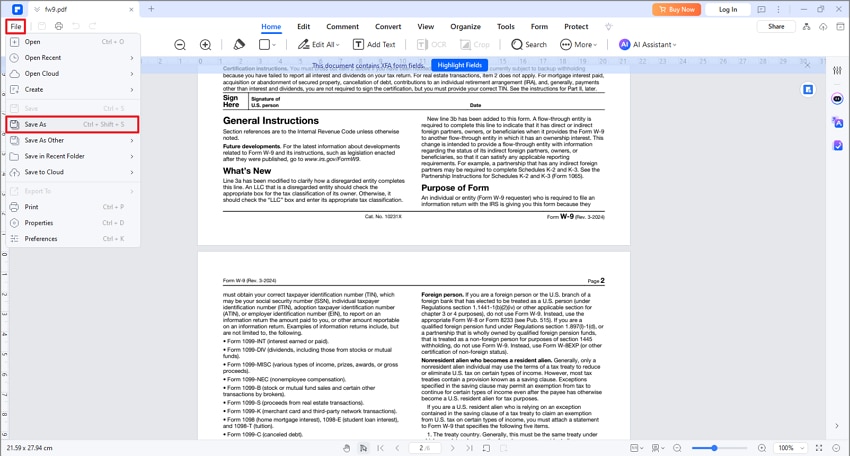Open Properties from the File menu
The width and height of the screenshot is (850, 456).
click(x=73, y=223)
